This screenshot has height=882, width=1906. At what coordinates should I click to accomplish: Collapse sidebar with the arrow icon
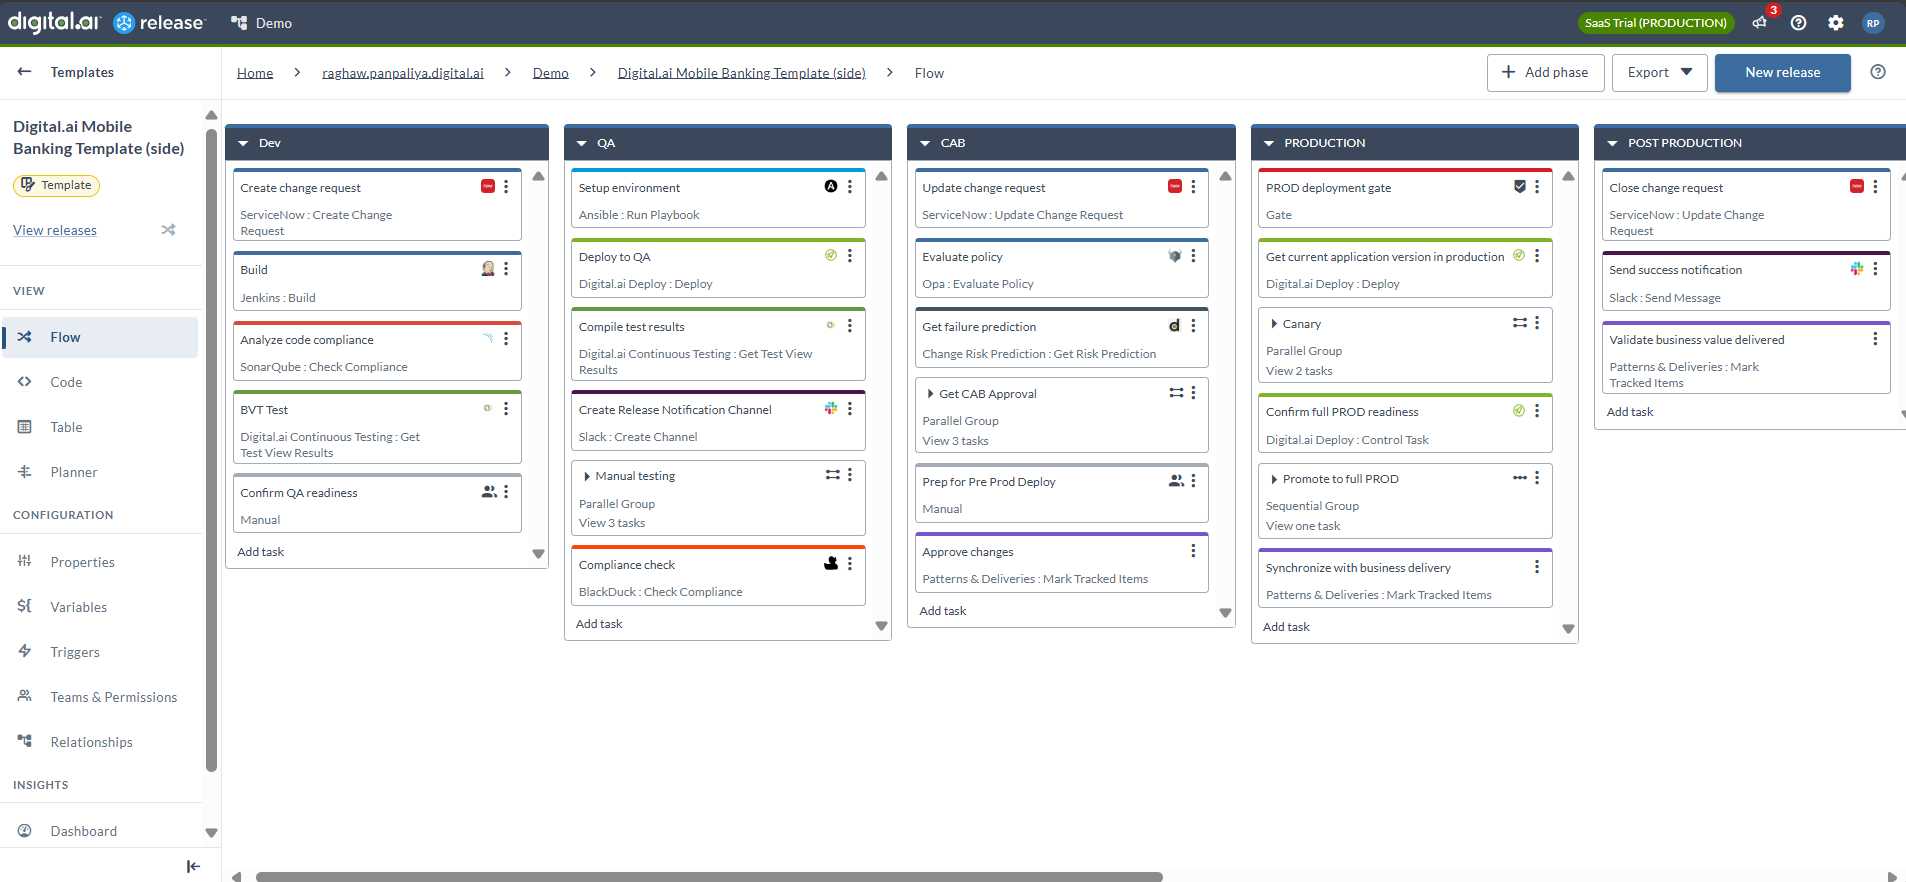tap(193, 866)
